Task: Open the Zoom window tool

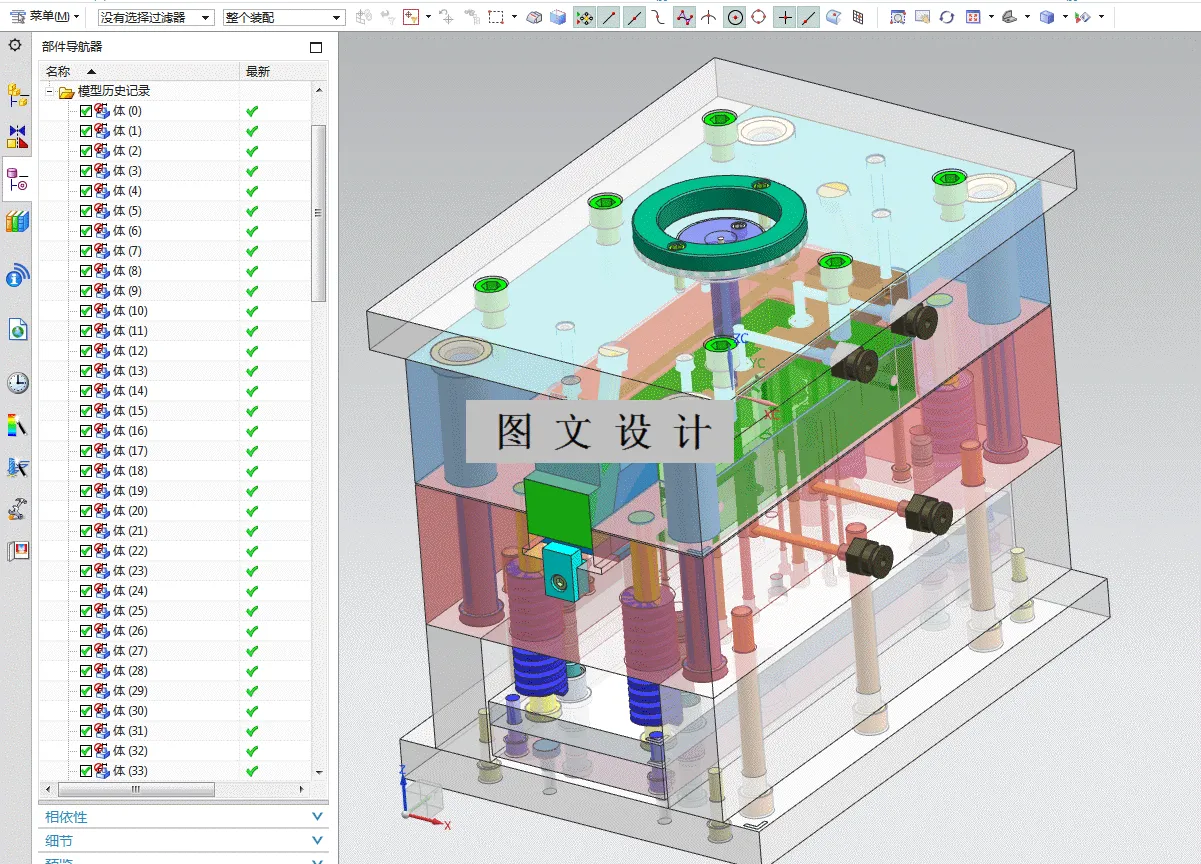Action: (899, 17)
